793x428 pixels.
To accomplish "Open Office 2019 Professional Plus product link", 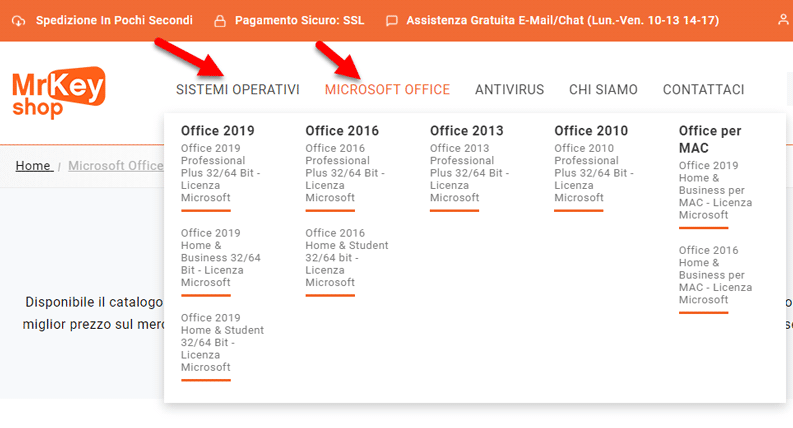I will [x=221, y=173].
